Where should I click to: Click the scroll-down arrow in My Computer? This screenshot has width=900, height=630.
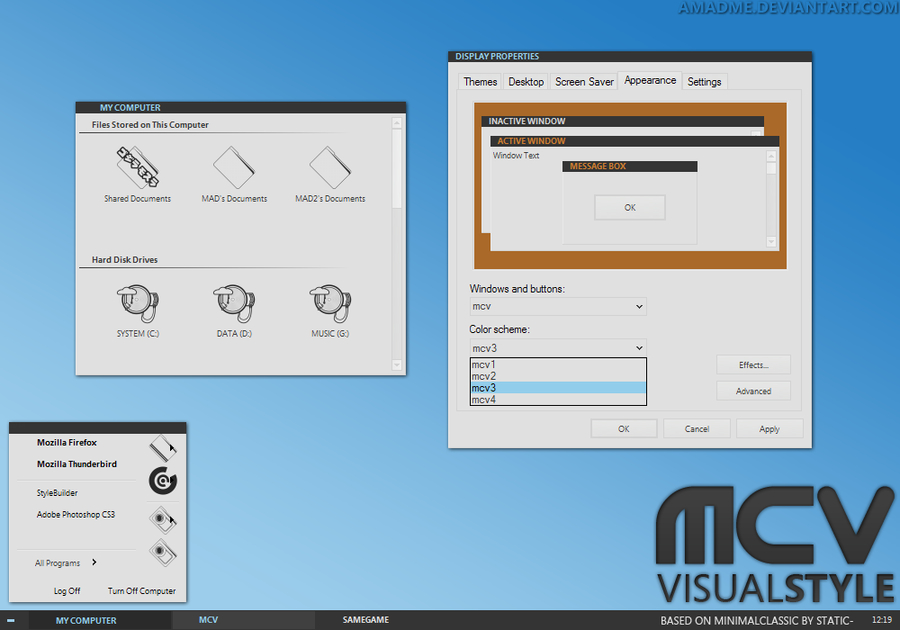pyautogui.click(x=397, y=365)
